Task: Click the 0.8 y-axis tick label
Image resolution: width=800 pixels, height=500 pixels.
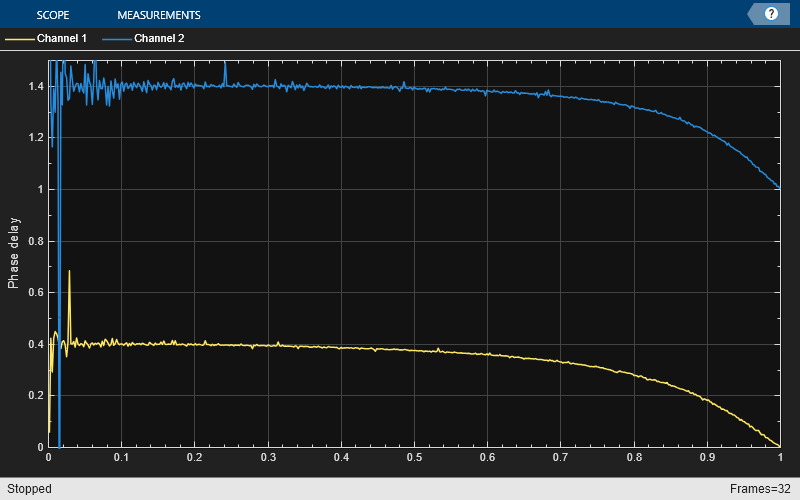Action: coord(36,241)
